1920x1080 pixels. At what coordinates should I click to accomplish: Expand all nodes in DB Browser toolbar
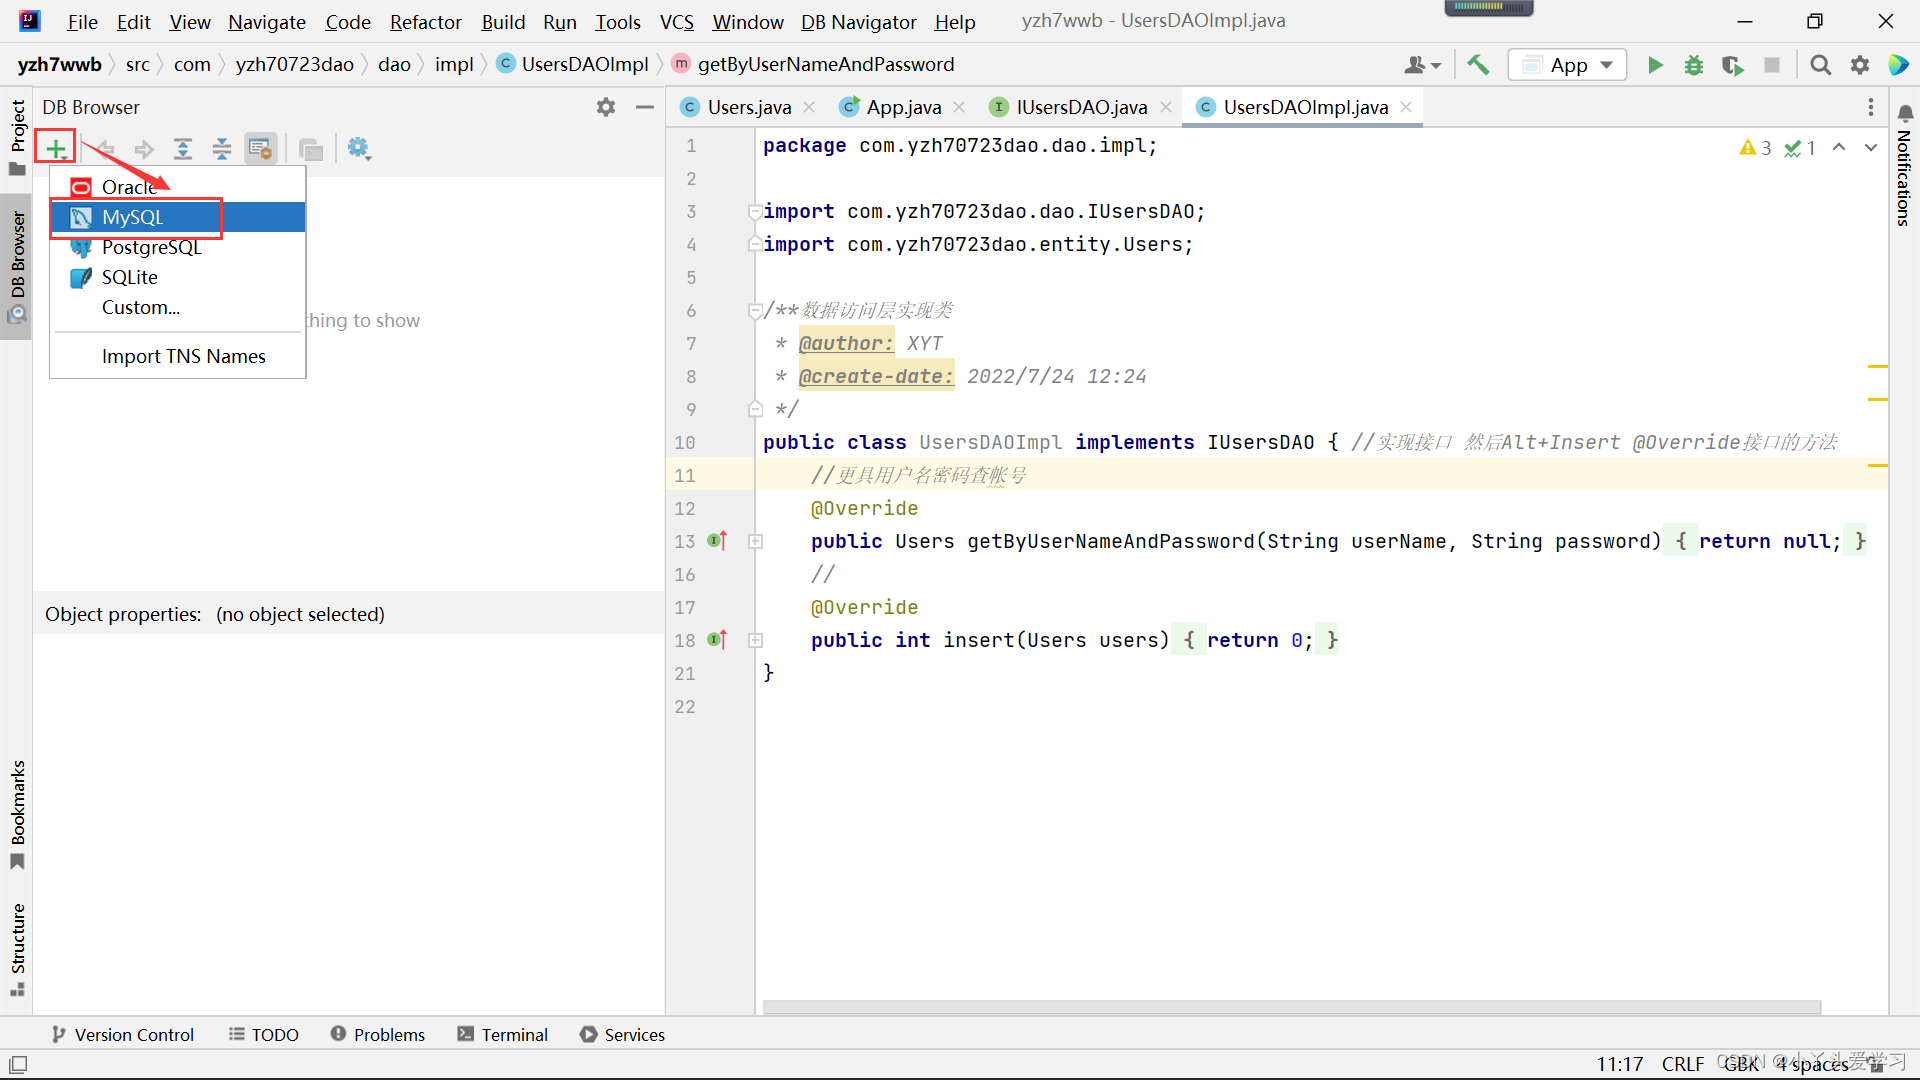(183, 149)
